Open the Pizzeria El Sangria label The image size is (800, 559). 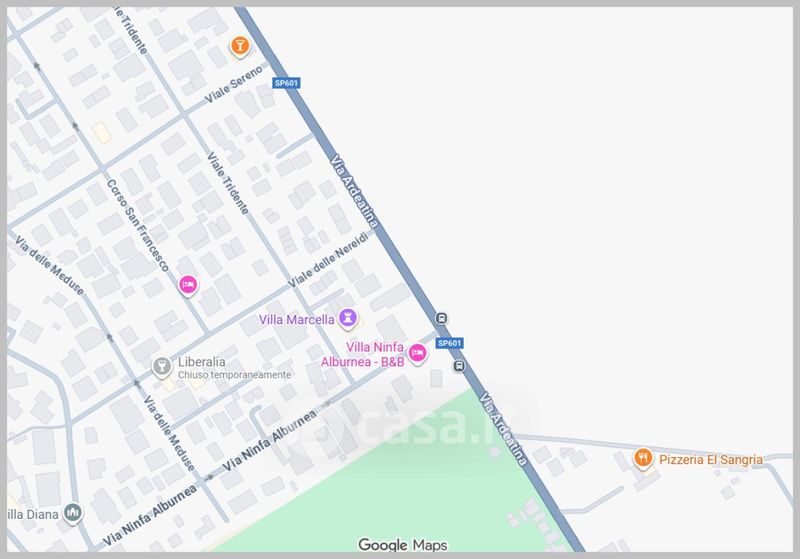point(711,460)
